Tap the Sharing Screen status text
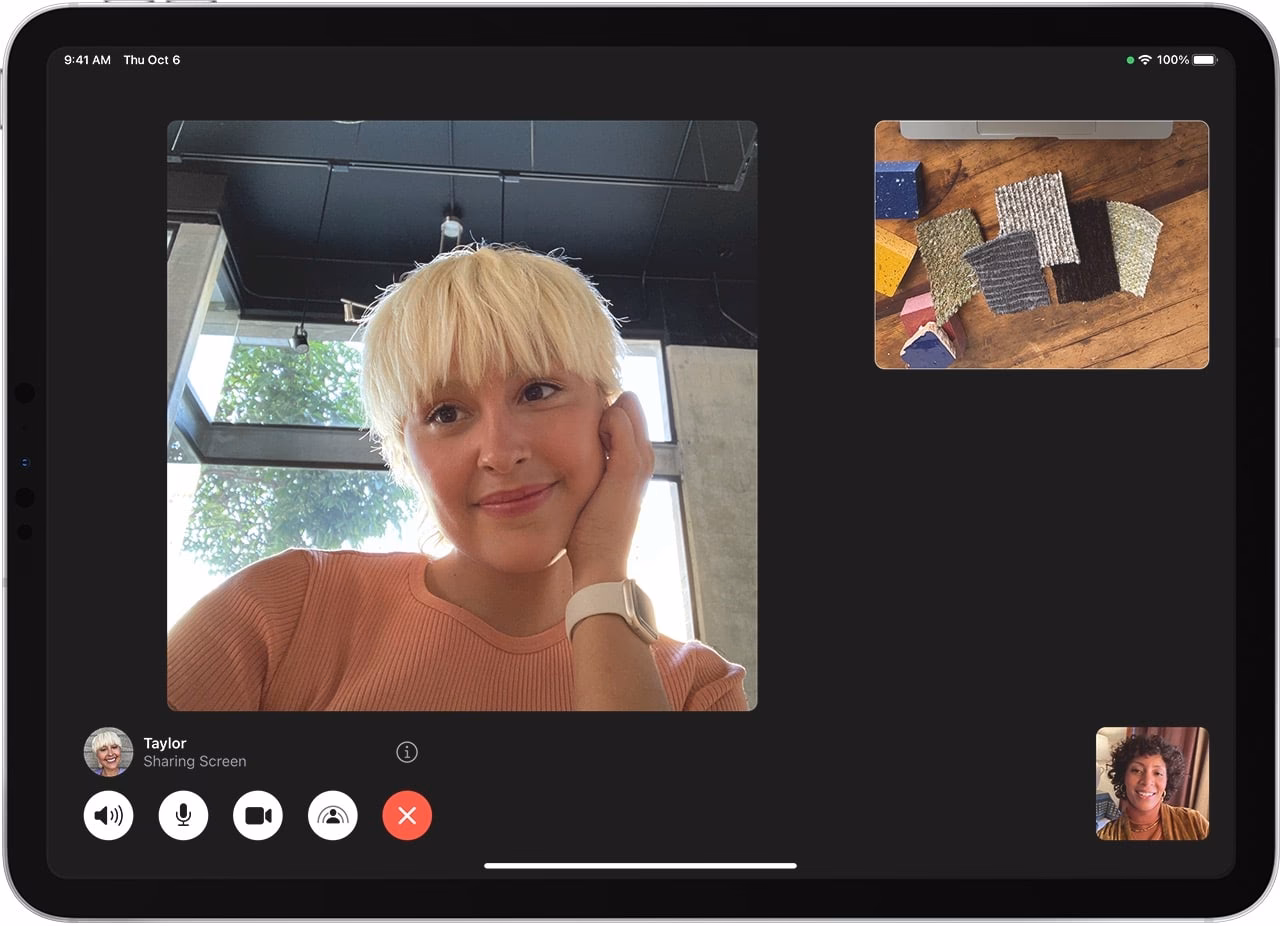The height and width of the screenshot is (926, 1280). (x=195, y=761)
